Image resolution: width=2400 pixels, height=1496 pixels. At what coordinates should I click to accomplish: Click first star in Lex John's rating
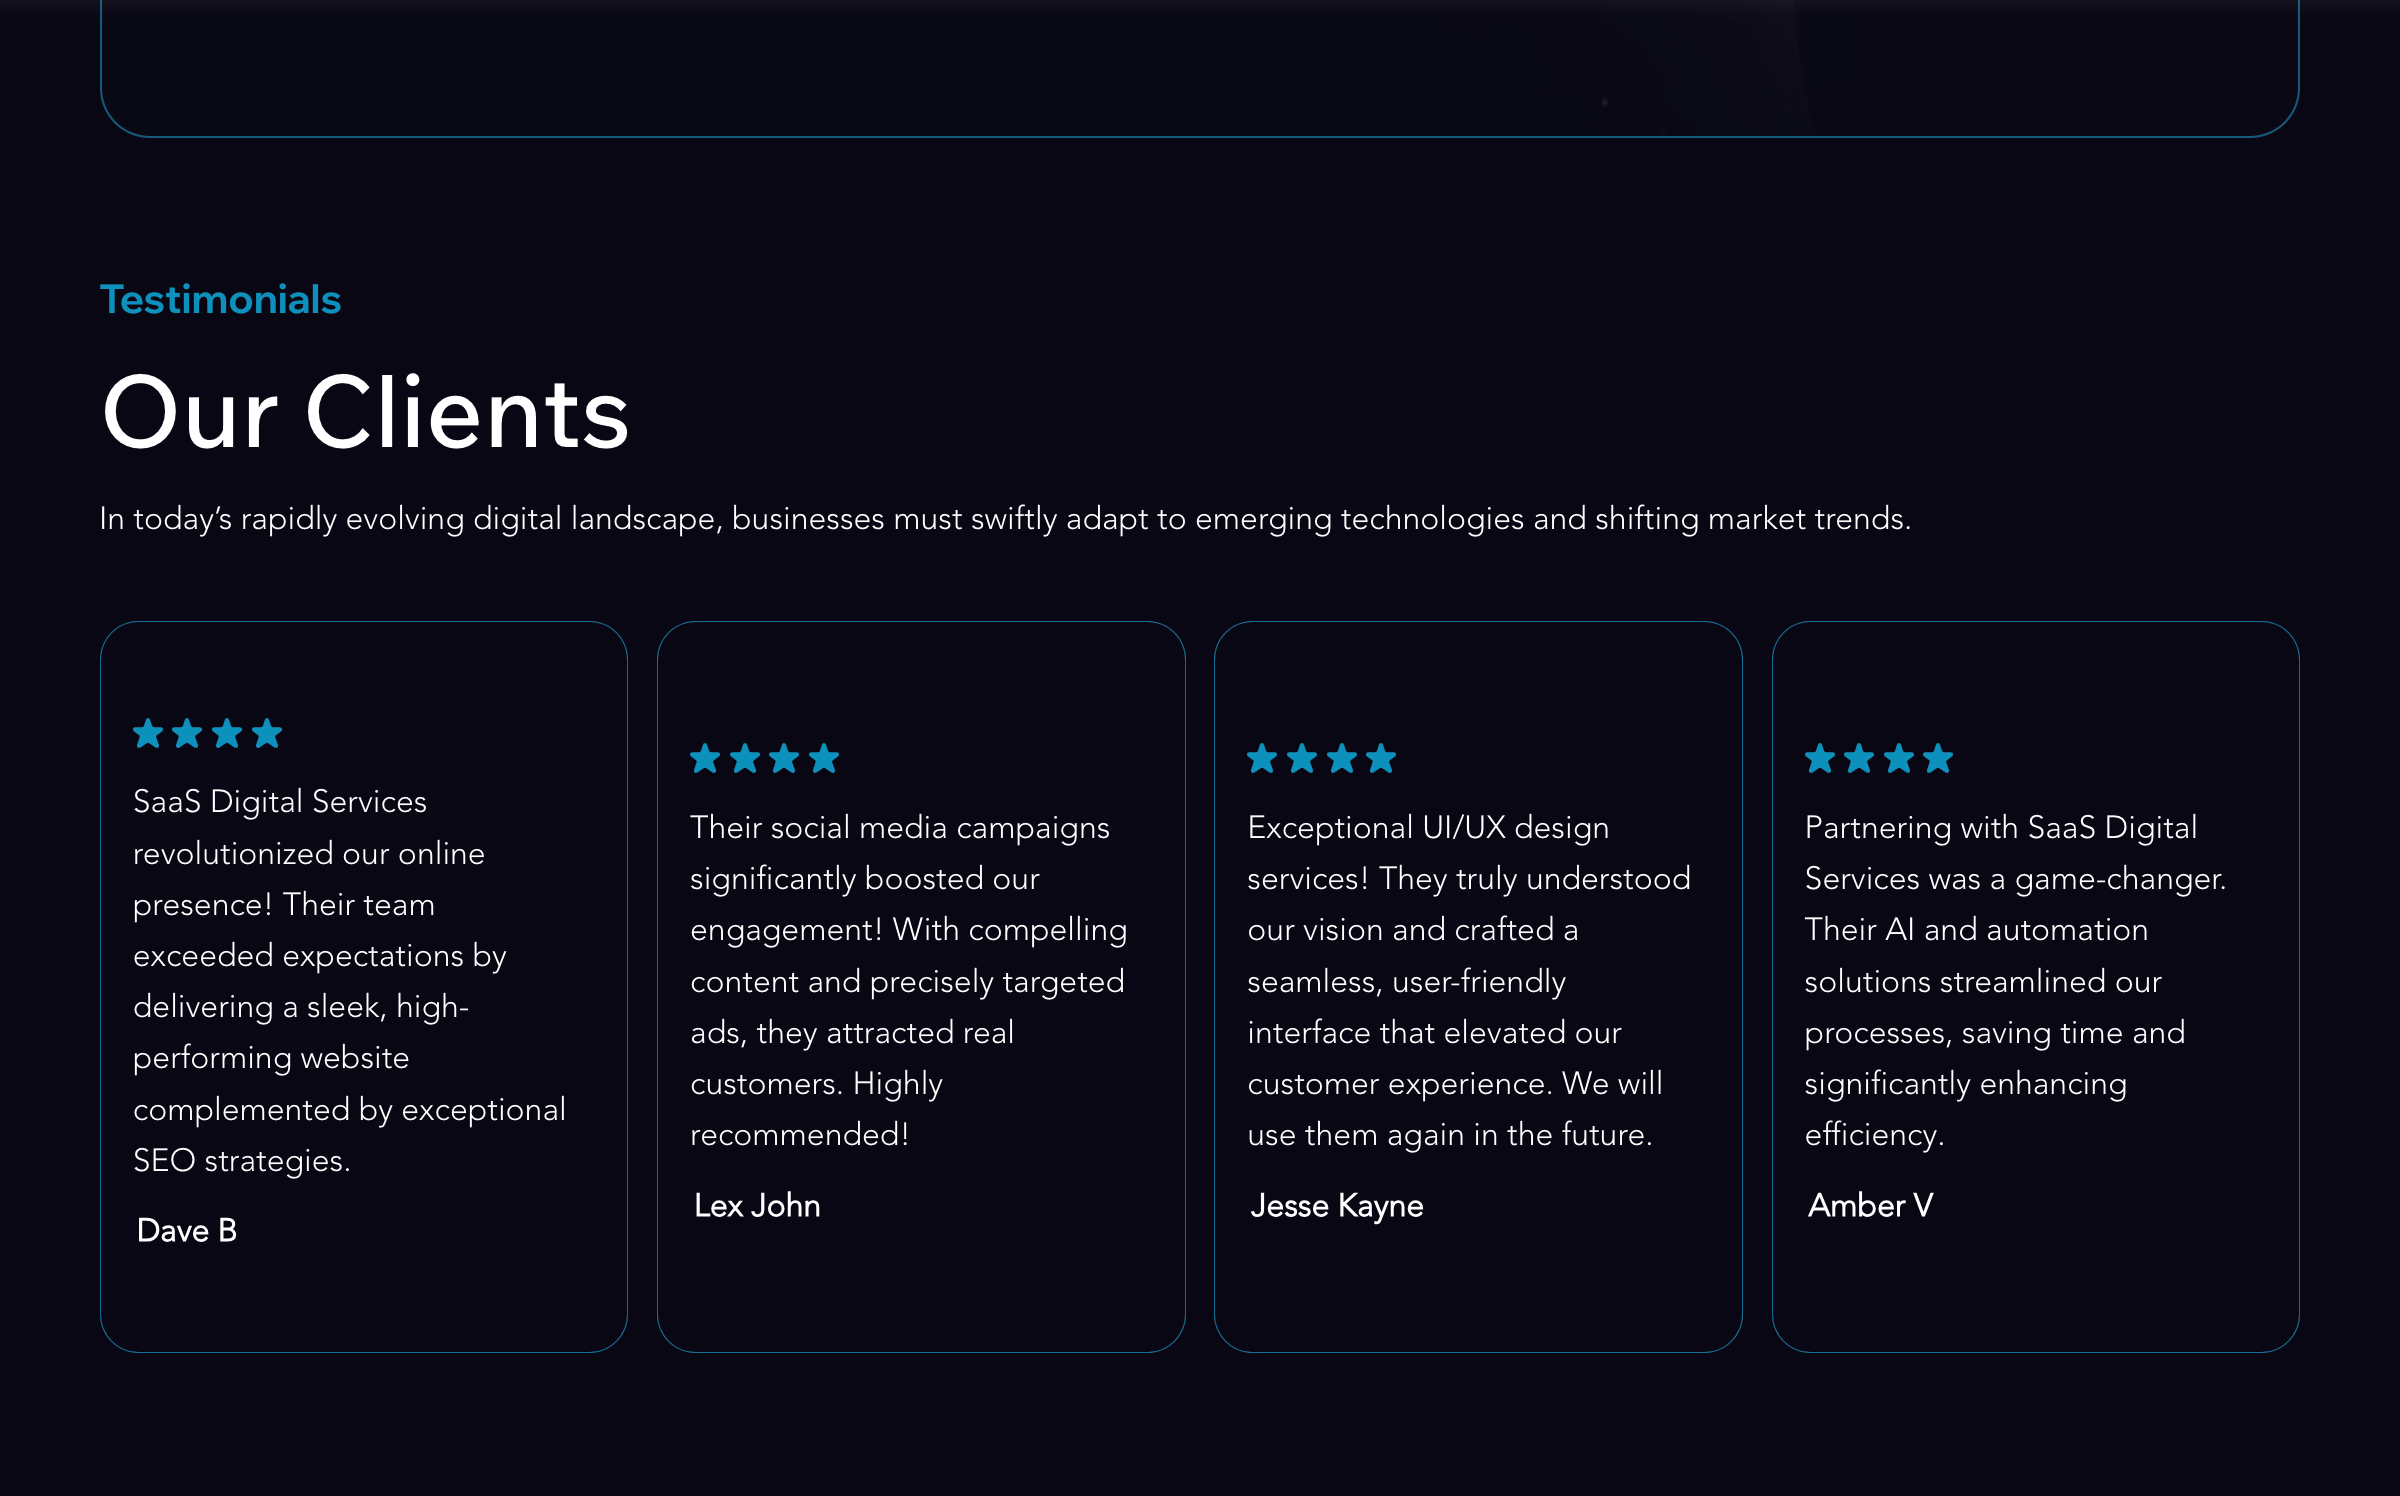click(705, 758)
